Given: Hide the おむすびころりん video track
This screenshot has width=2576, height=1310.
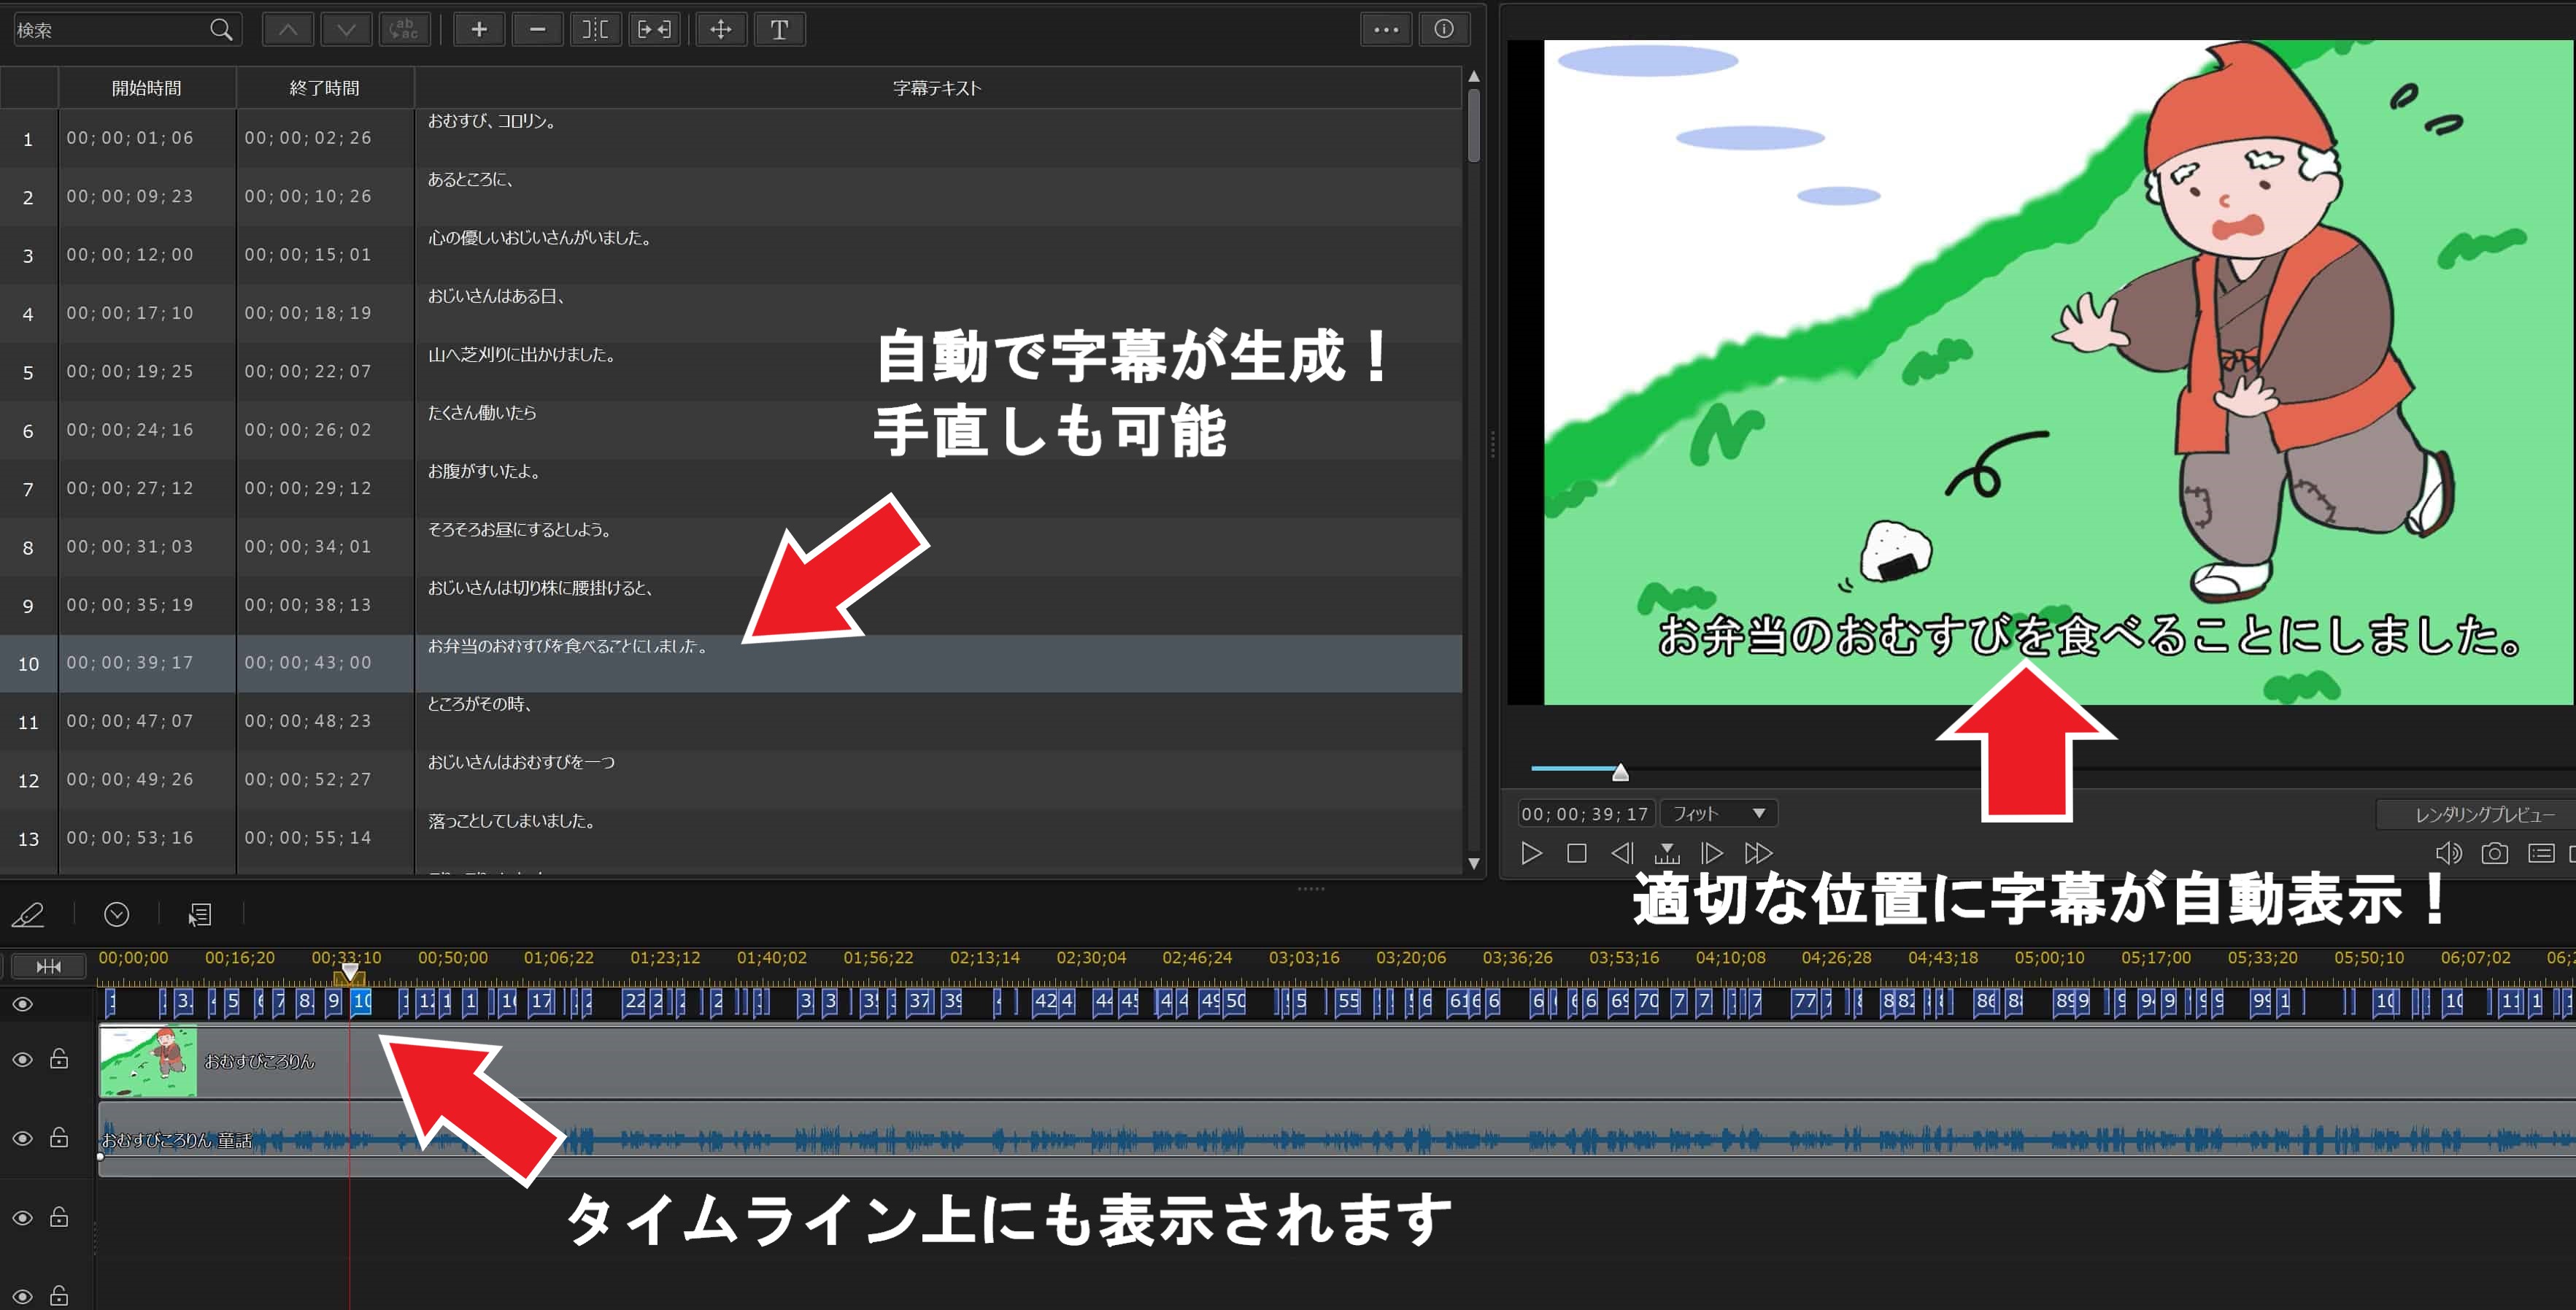Looking at the screenshot, I should (x=22, y=1059).
